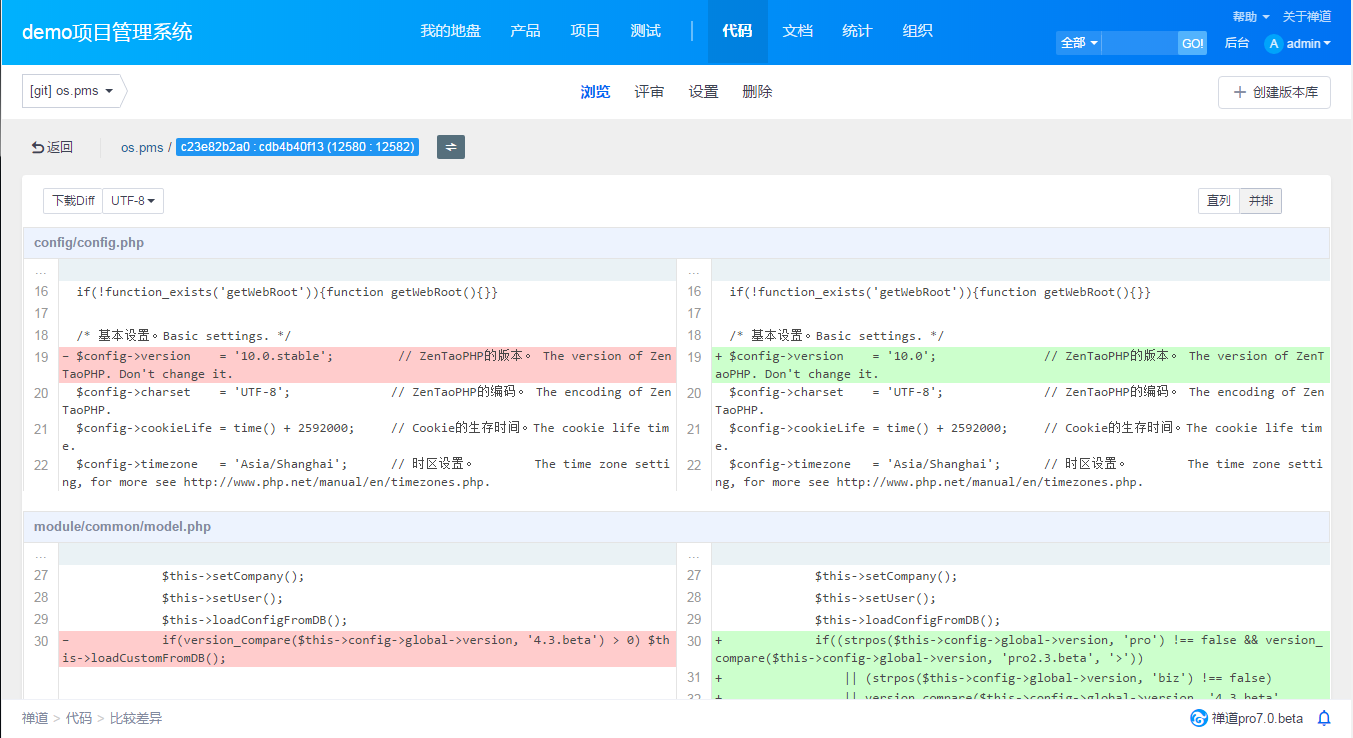Expand the 帮助 help dropdown
The width and height of the screenshot is (1353, 738).
pos(1251,17)
